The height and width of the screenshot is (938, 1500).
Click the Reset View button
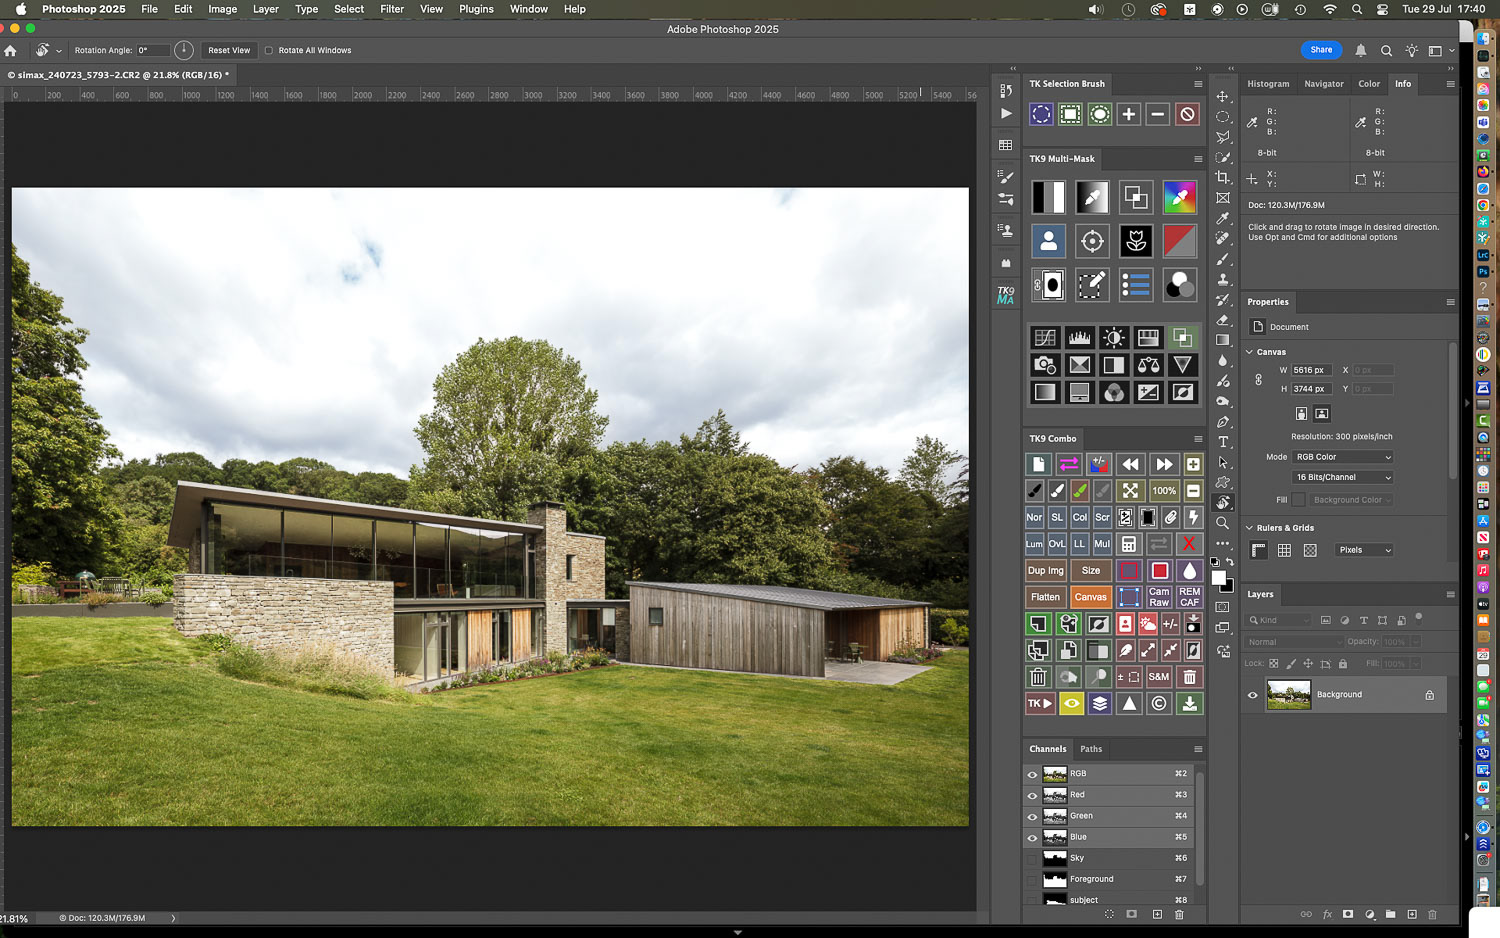(229, 50)
